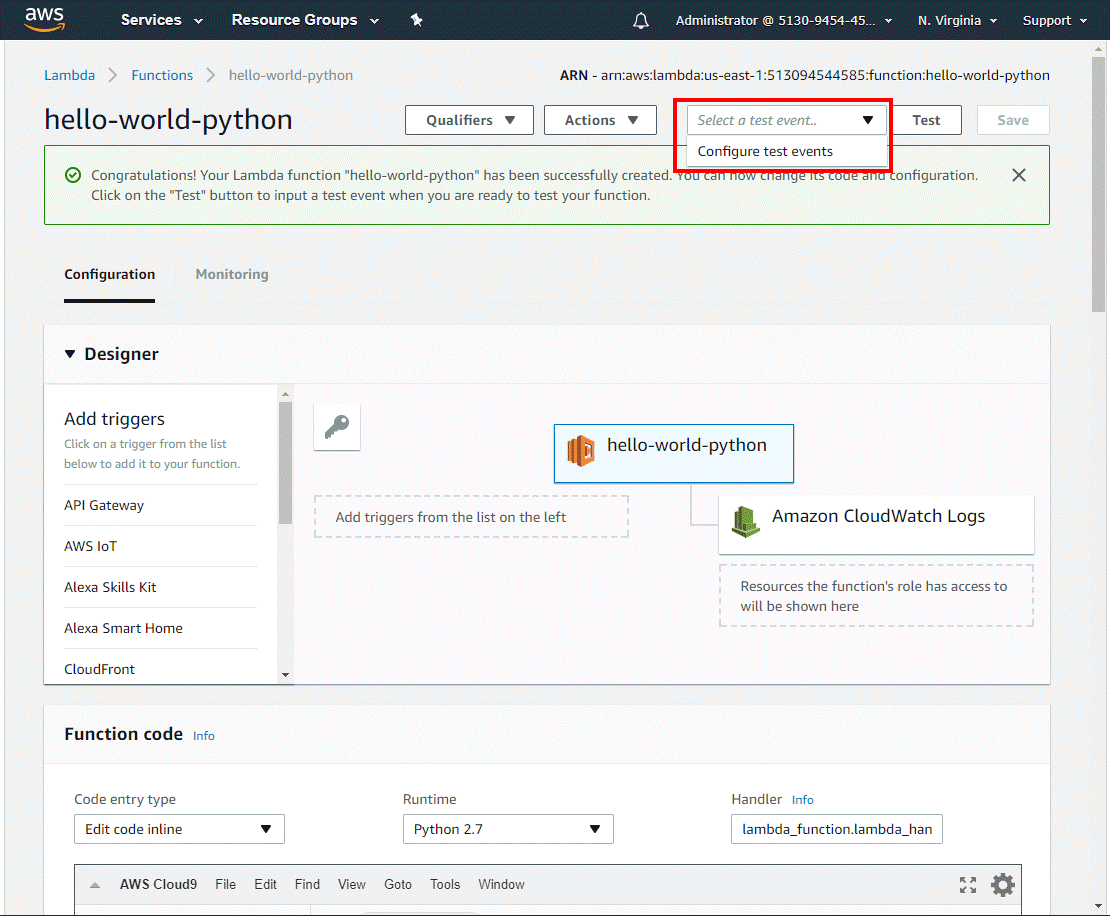Open the Cloud9 Window menu
This screenshot has width=1110, height=916.
click(501, 884)
